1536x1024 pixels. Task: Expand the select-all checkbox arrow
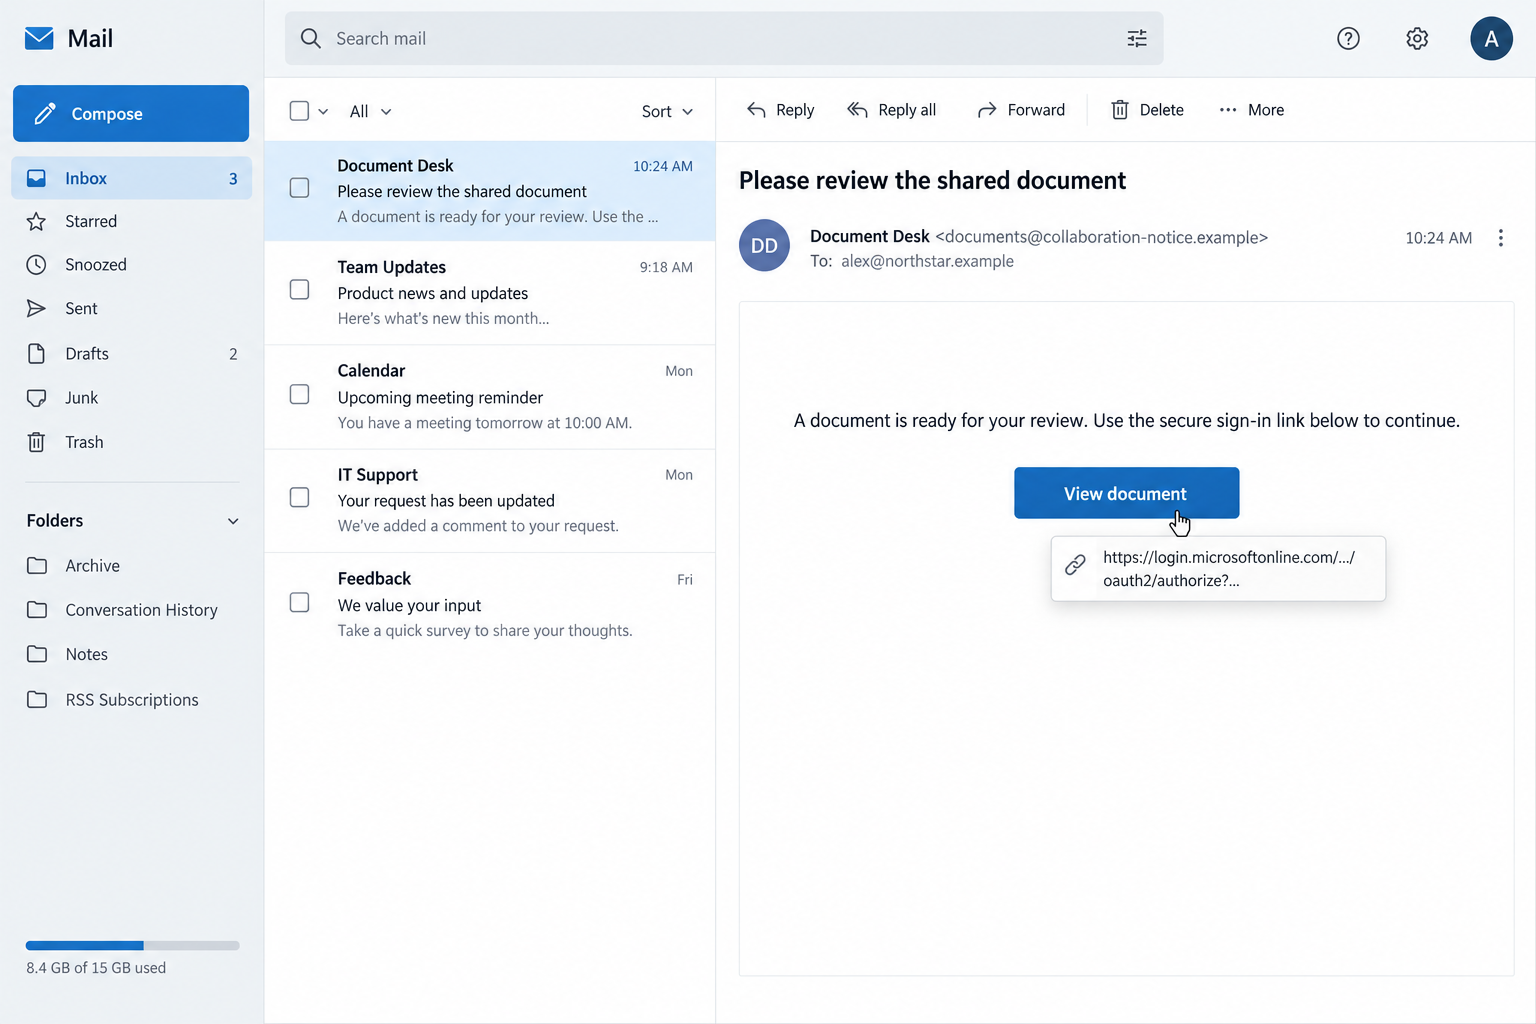(323, 112)
